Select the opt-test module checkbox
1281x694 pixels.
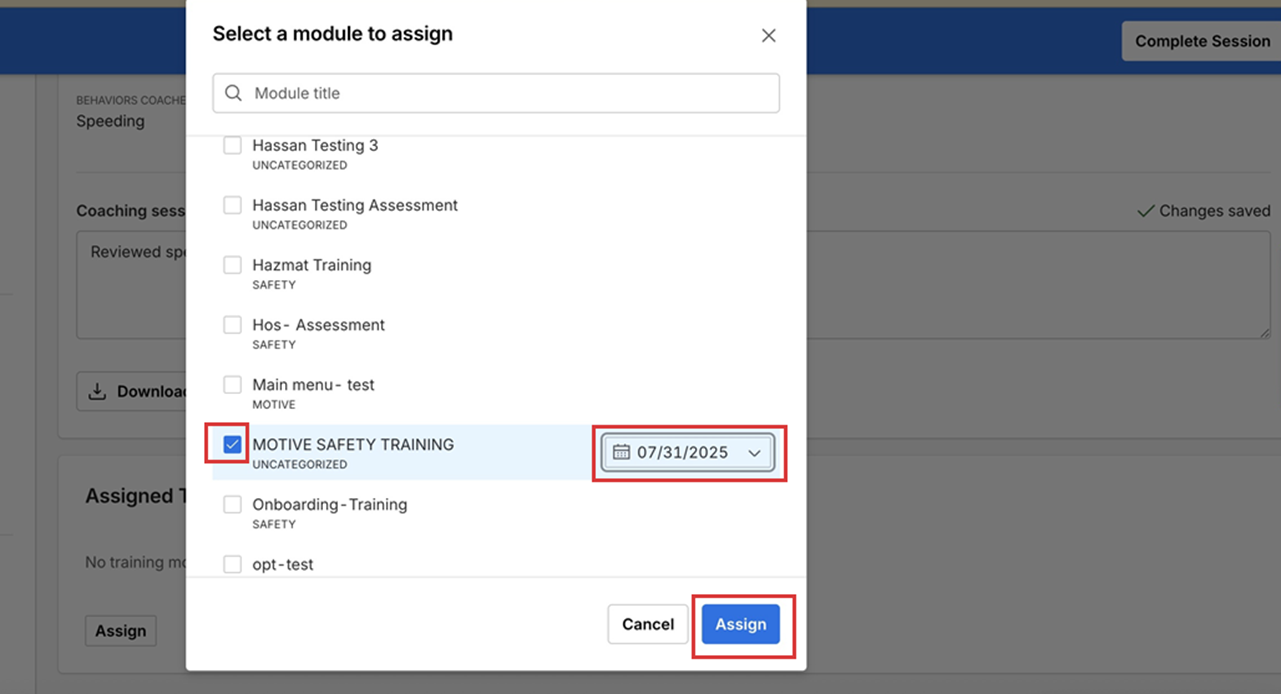pyautogui.click(x=232, y=564)
